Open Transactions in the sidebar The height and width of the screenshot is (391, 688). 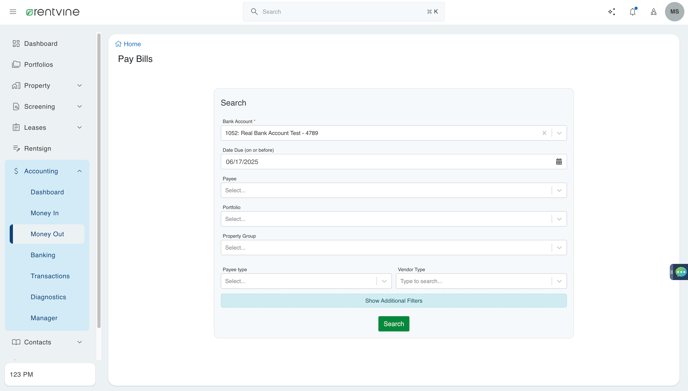click(50, 276)
